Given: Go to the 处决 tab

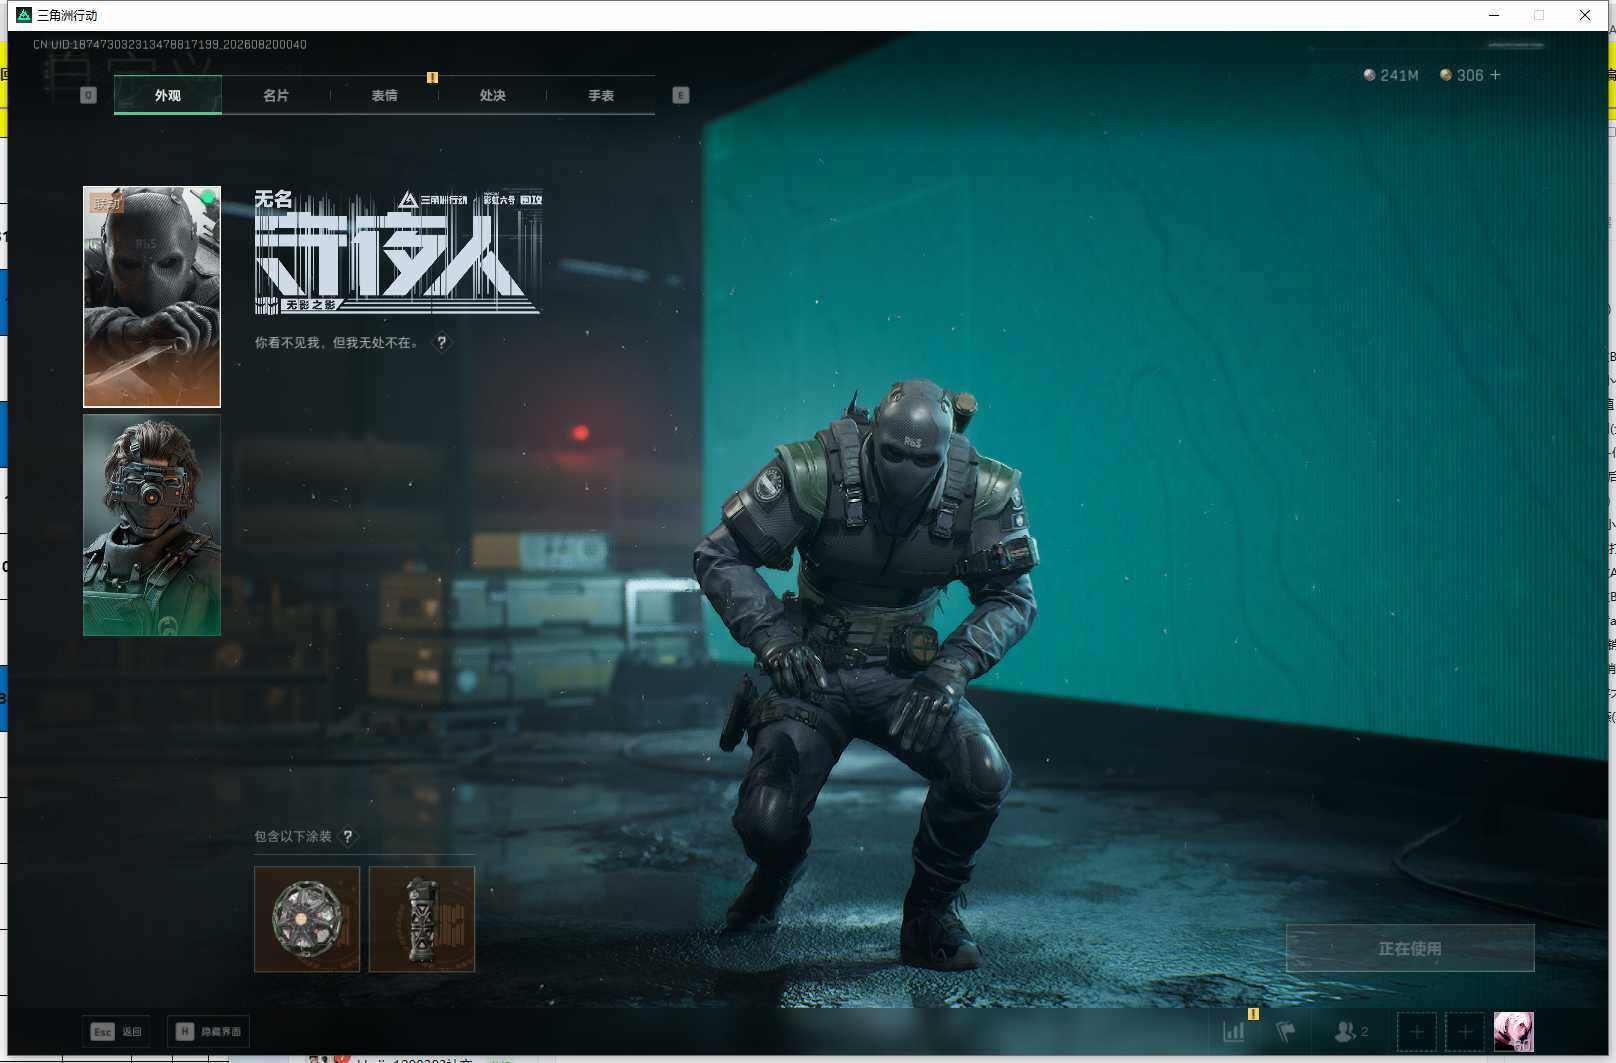Looking at the screenshot, I should click(x=492, y=95).
